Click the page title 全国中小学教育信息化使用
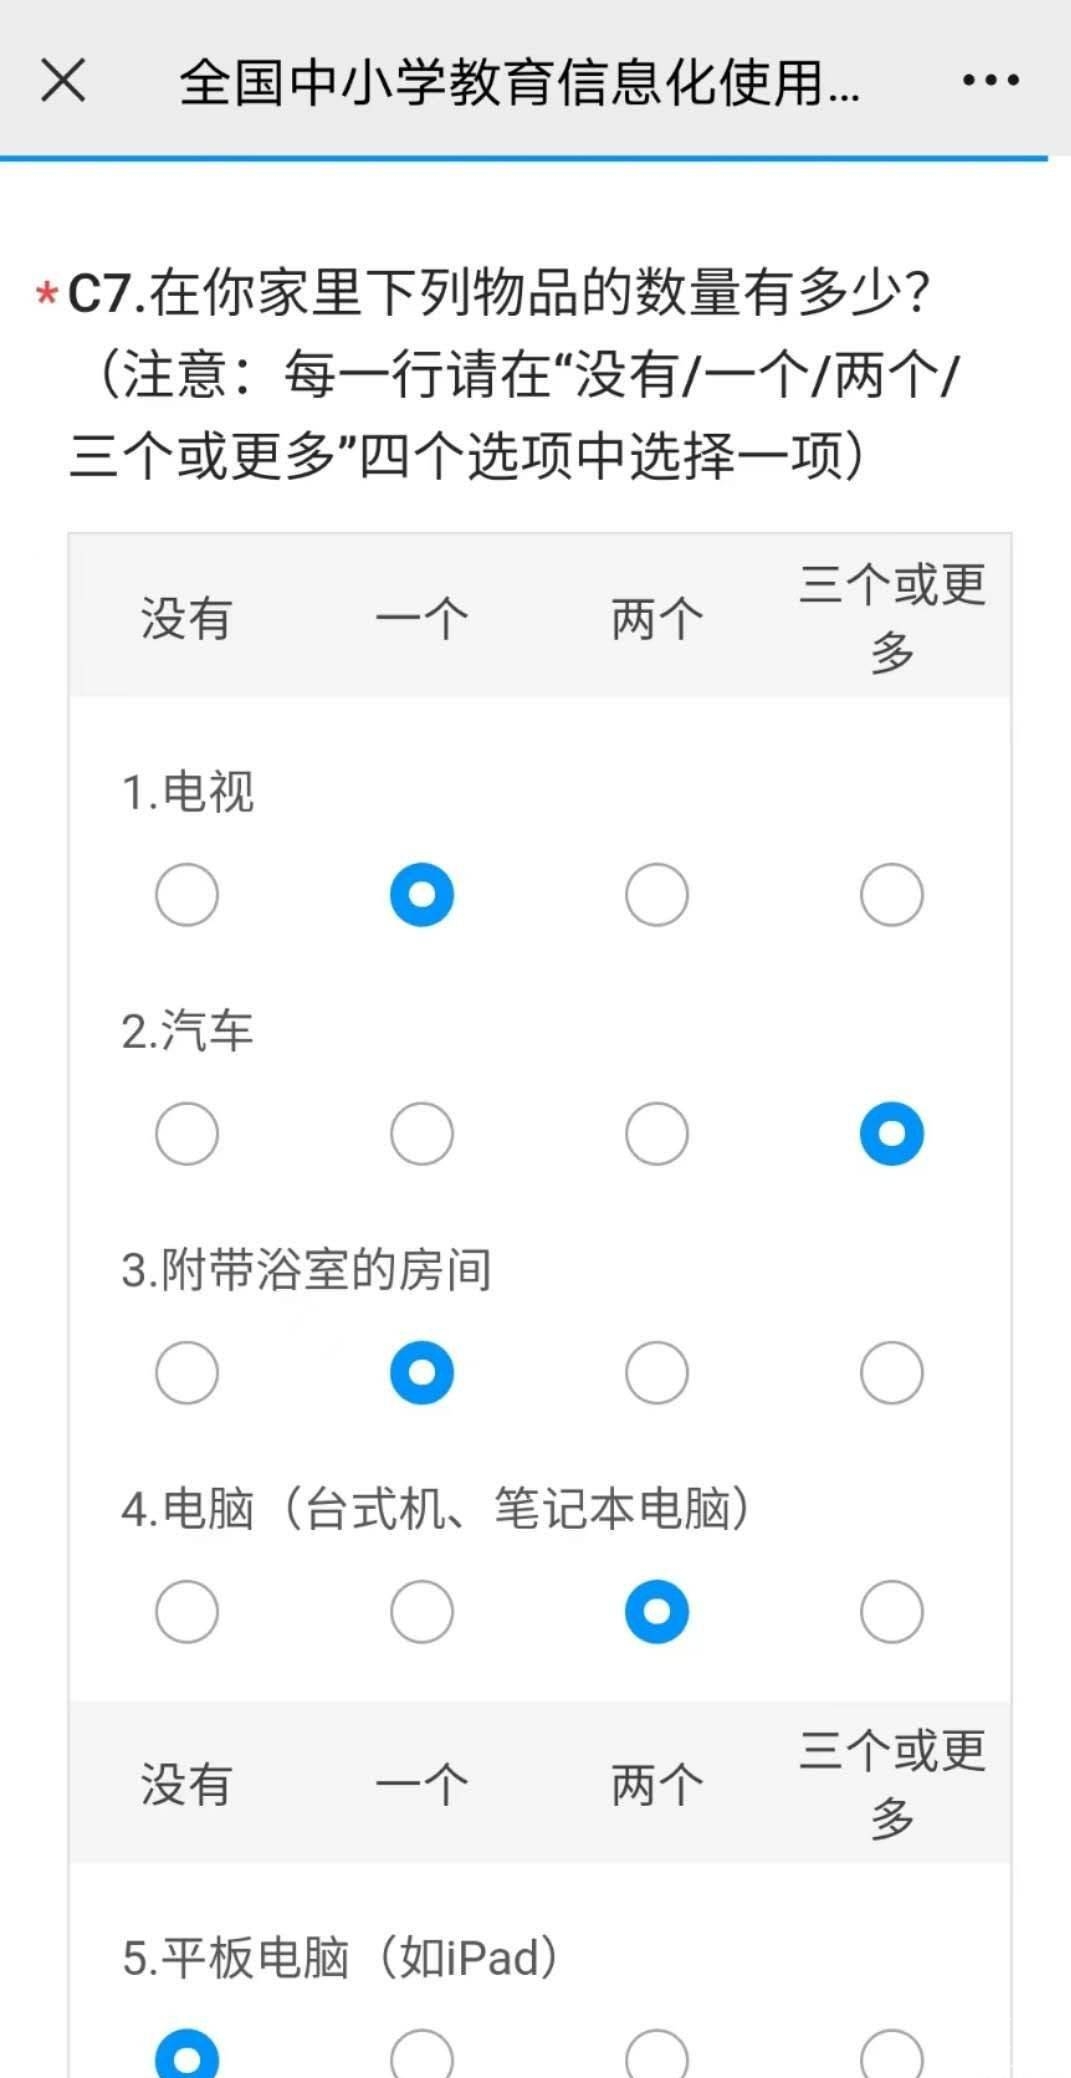 click(519, 82)
